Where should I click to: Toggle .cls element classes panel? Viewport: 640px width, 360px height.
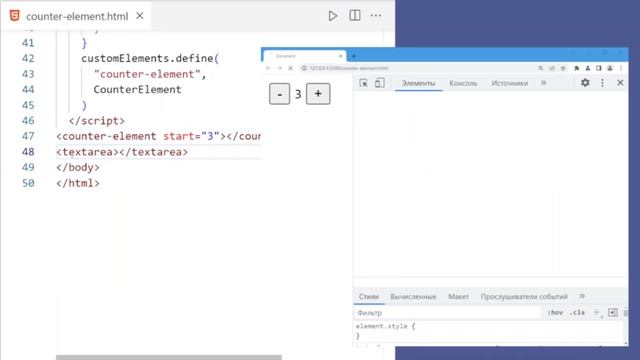pyautogui.click(x=577, y=313)
